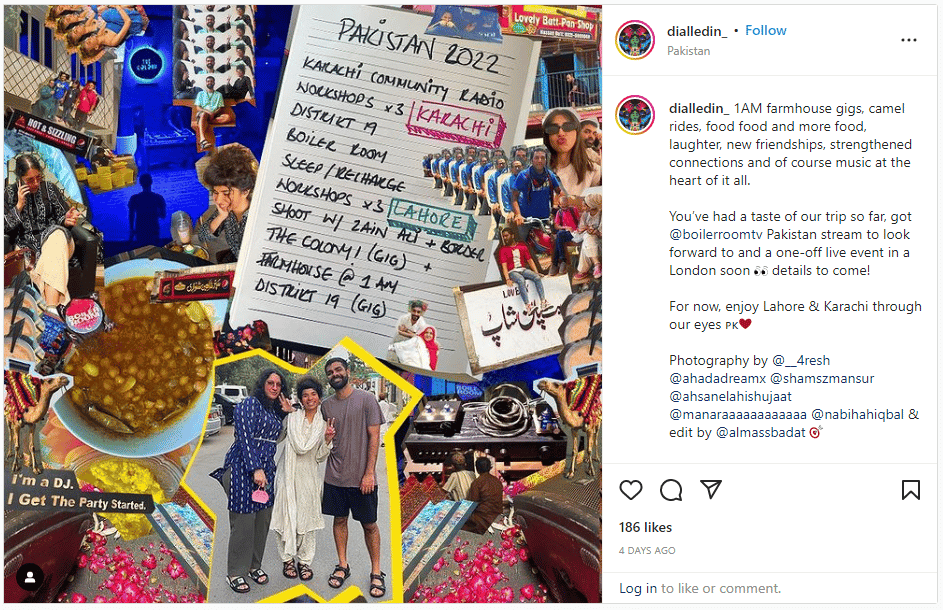Like the post with the heart icon
Image resolution: width=943 pixels, height=610 pixels.
[x=630, y=490]
